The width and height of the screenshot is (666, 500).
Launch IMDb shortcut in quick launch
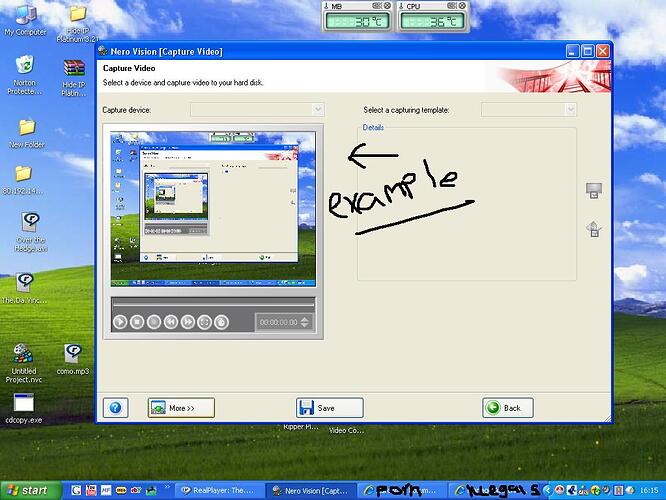pos(121,491)
